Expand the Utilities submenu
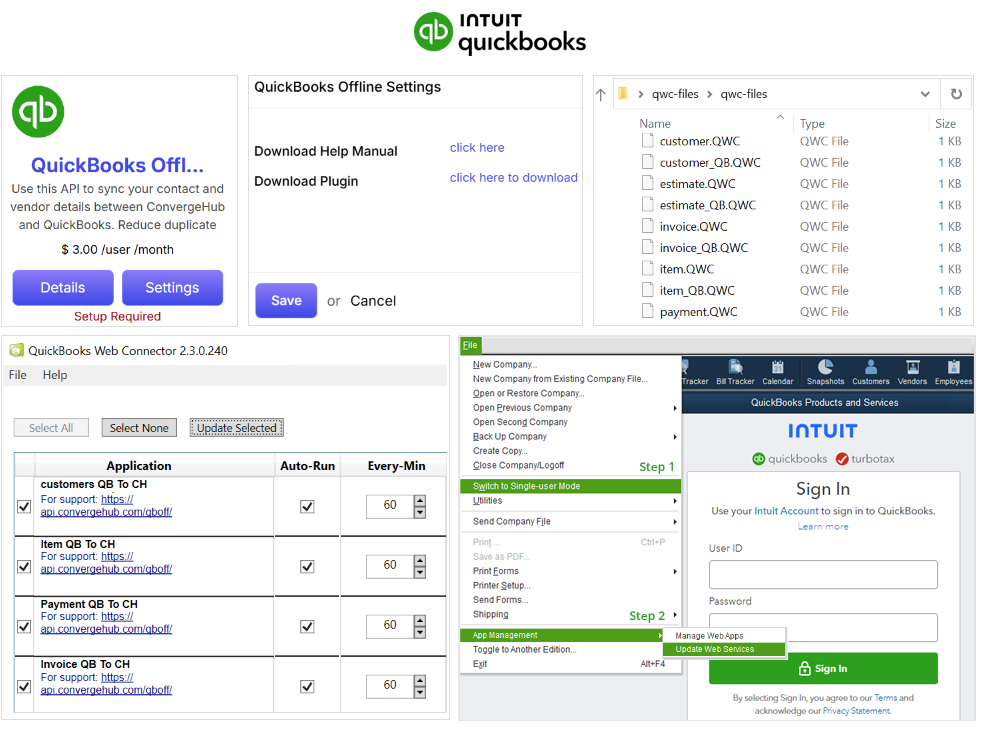 click(x=675, y=501)
